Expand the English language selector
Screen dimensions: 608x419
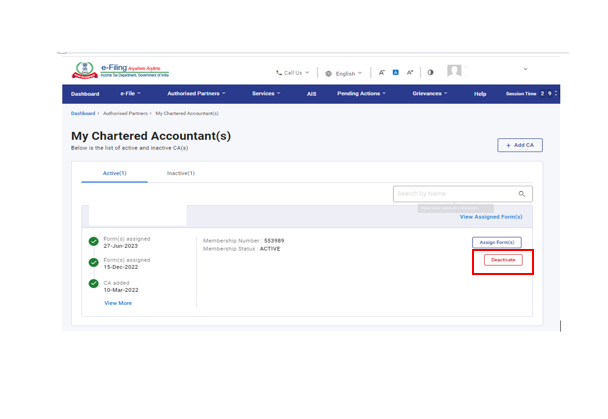click(x=343, y=73)
